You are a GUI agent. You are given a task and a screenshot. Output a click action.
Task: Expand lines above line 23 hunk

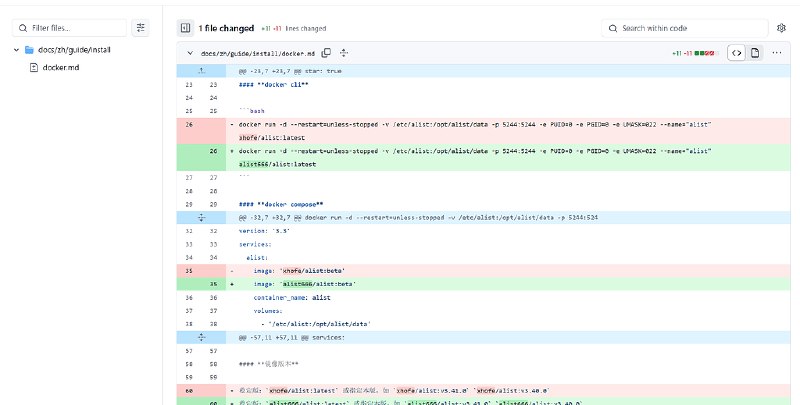pos(202,71)
